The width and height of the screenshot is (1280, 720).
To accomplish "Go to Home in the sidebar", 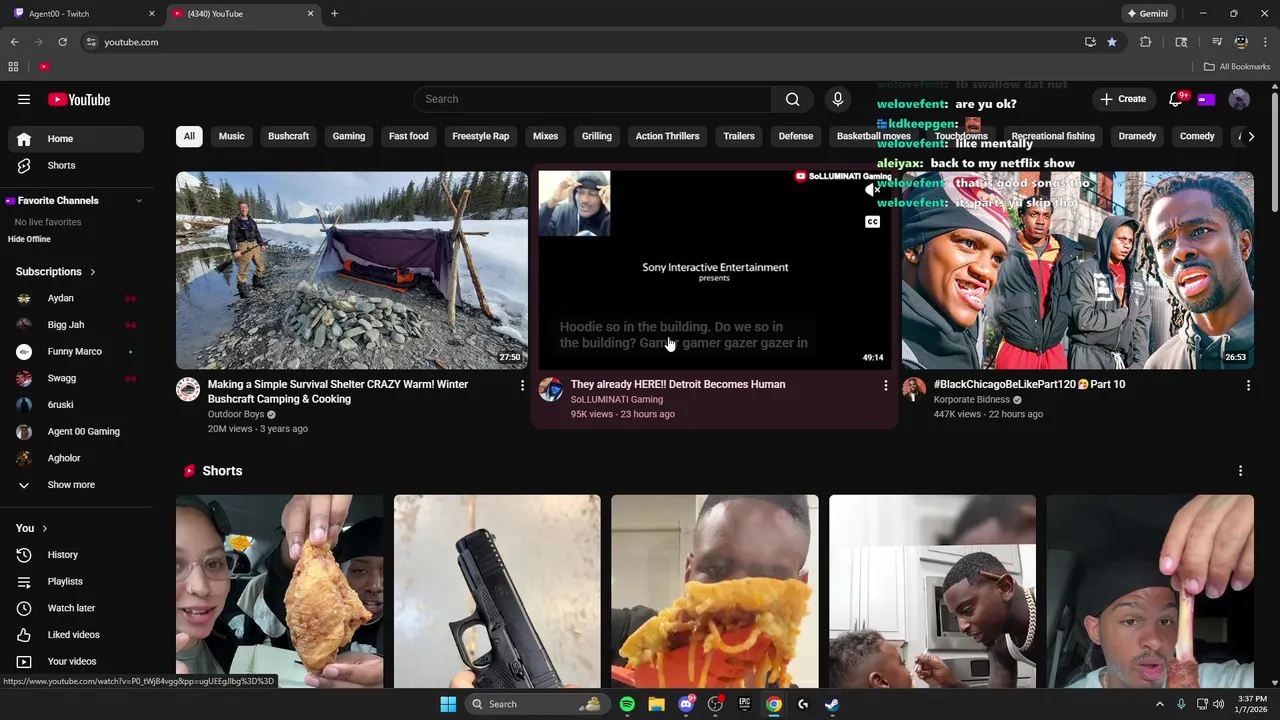I will (x=76, y=139).
